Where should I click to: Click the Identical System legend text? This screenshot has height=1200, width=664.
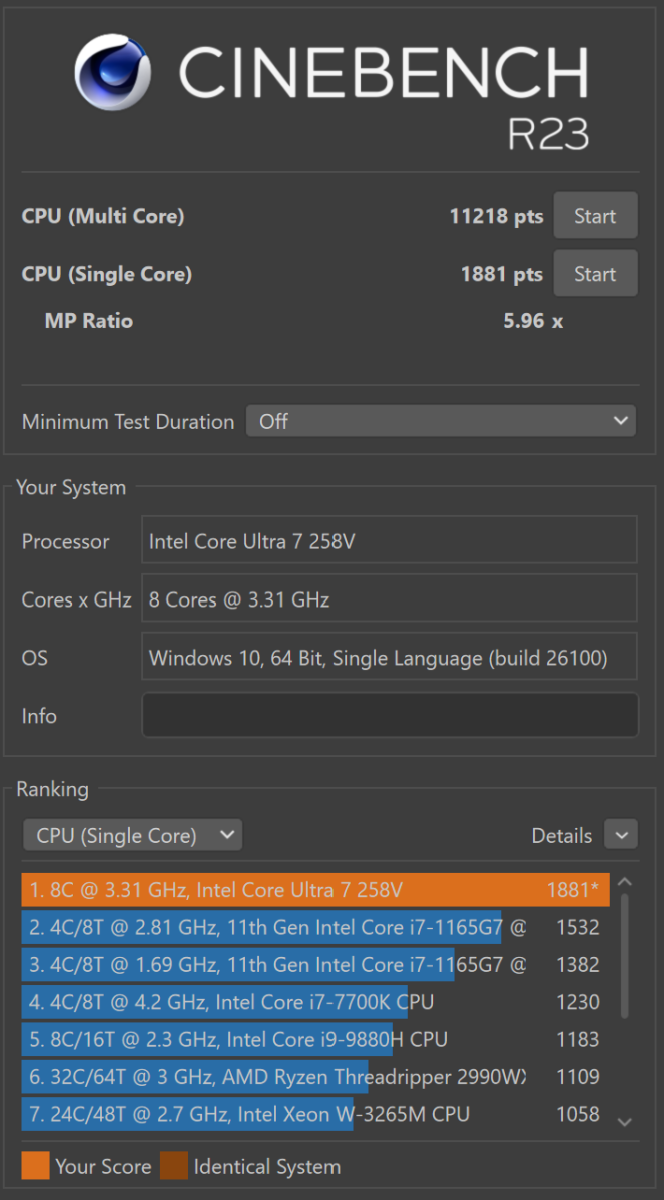point(267,1167)
